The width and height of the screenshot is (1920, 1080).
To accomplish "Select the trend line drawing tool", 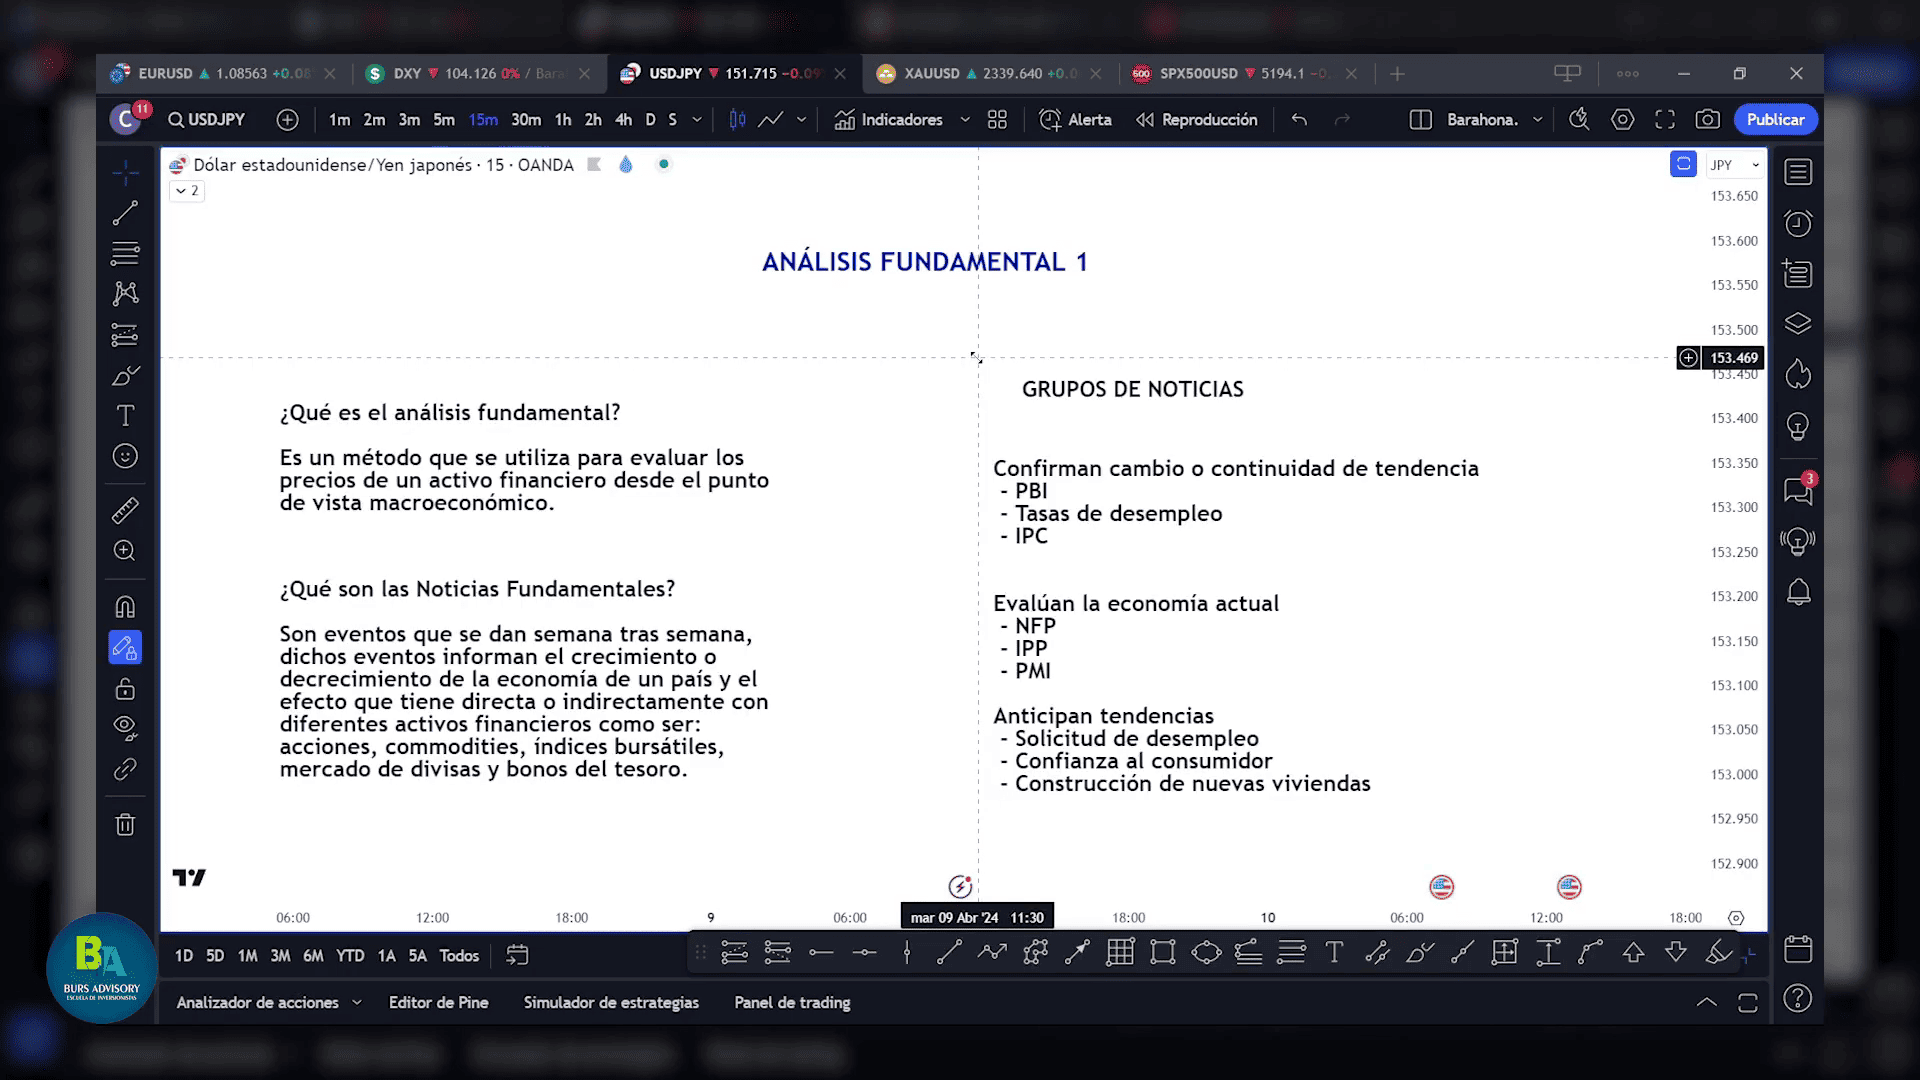I will click(125, 213).
